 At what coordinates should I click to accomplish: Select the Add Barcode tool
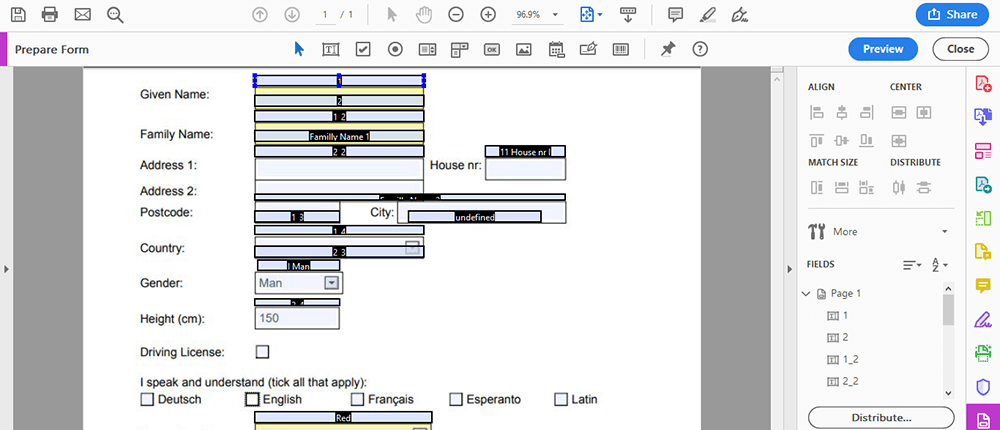pos(620,49)
